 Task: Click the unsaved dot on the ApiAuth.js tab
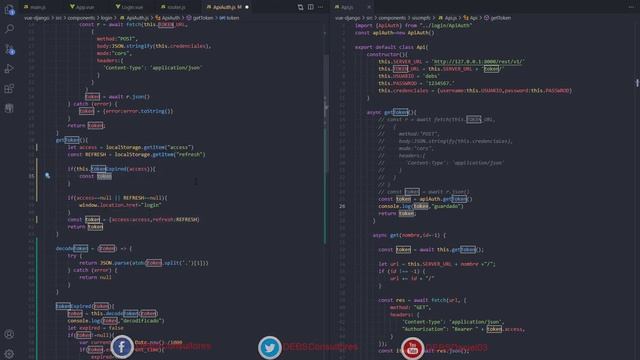pos(247,7)
